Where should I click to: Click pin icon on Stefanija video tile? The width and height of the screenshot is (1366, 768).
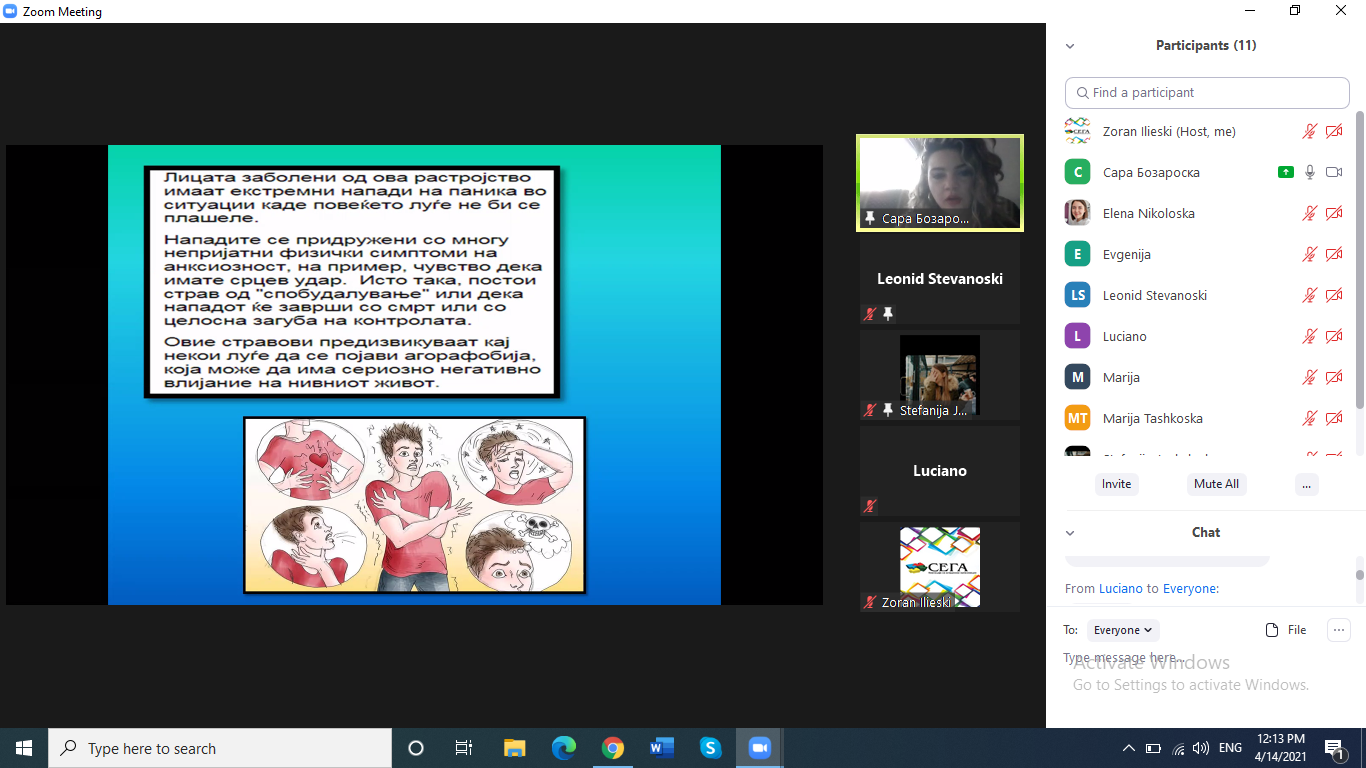pos(887,410)
